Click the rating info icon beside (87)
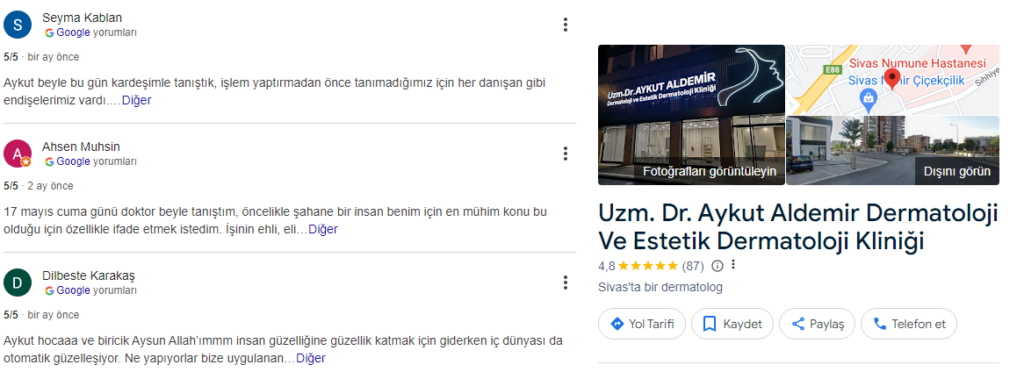 717,266
